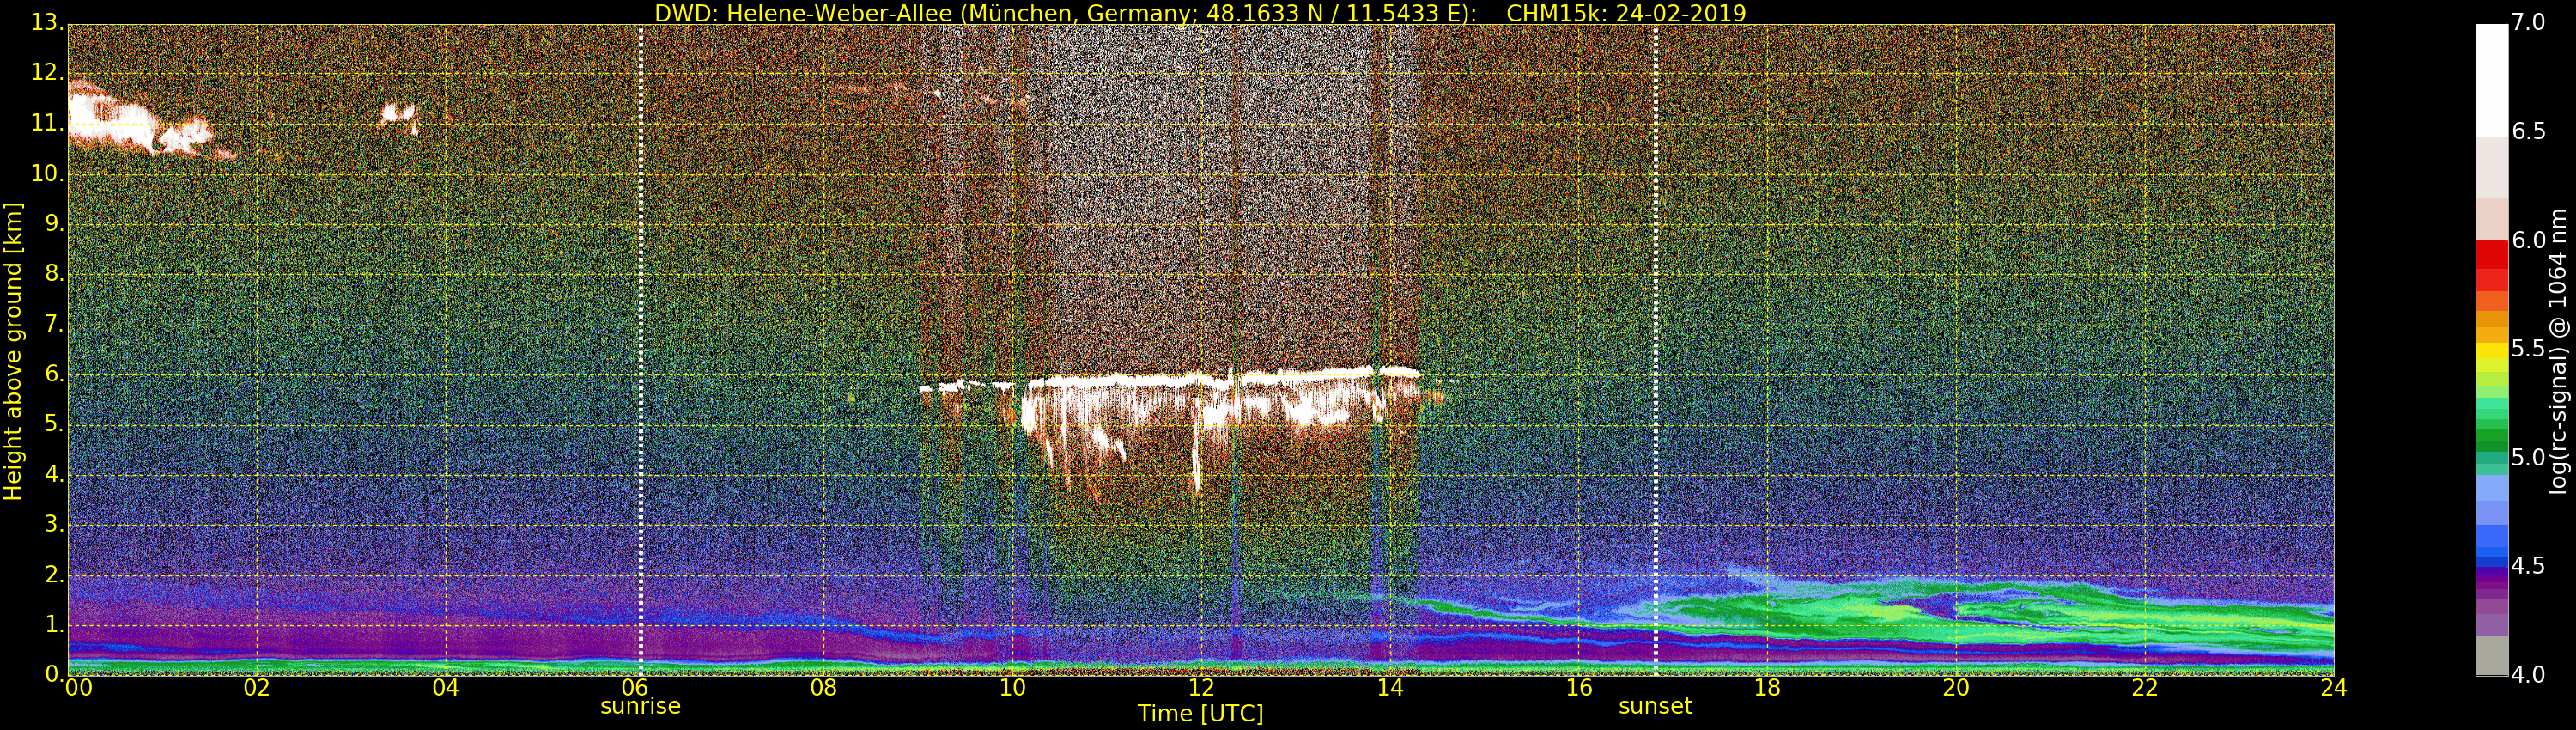Click the '2.' height axis tick label
The height and width of the screenshot is (730, 2576).
point(54,574)
